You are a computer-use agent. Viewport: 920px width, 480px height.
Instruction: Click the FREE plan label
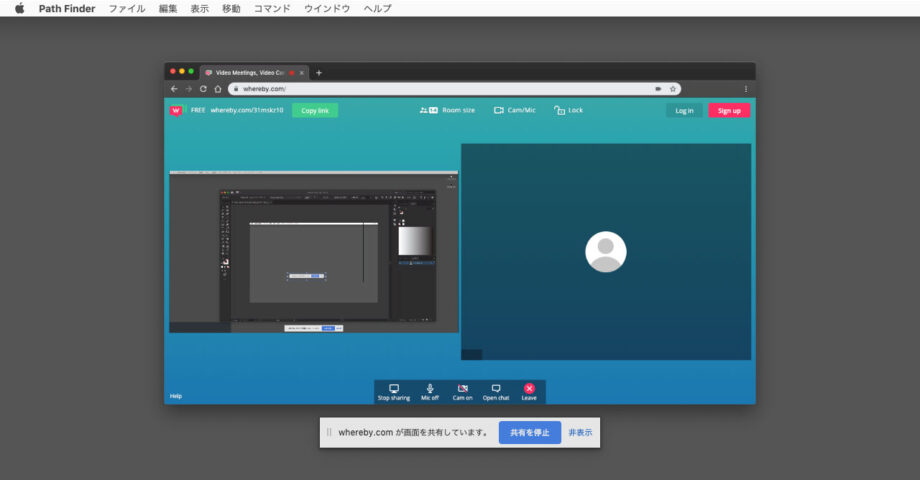click(198, 110)
